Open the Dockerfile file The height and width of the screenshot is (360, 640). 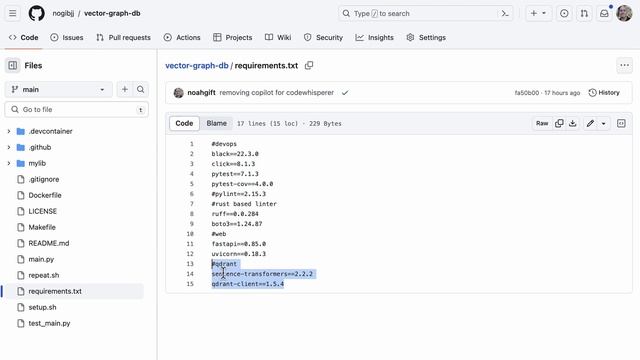(45, 195)
